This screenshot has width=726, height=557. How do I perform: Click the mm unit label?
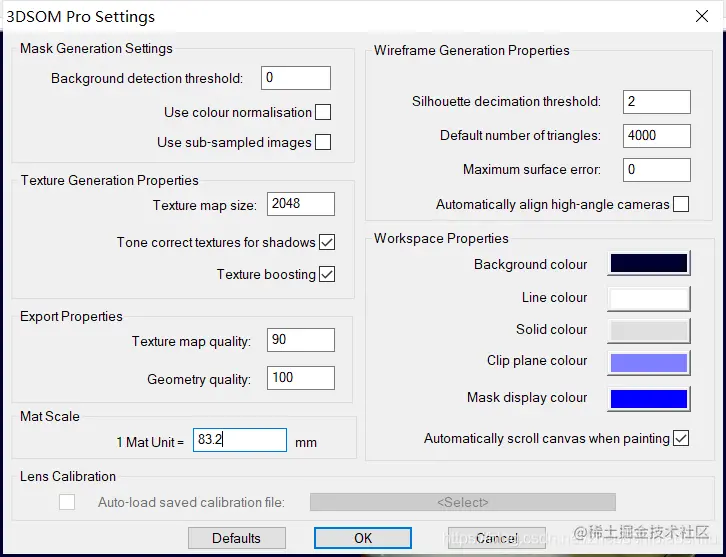pyautogui.click(x=306, y=443)
